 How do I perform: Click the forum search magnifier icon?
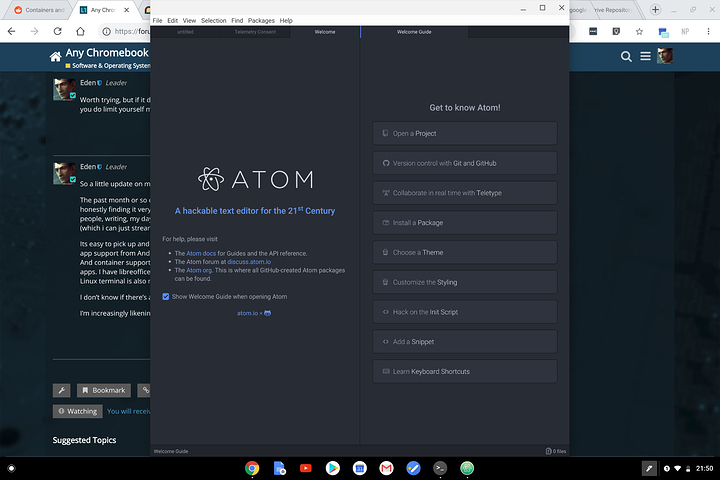626,56
